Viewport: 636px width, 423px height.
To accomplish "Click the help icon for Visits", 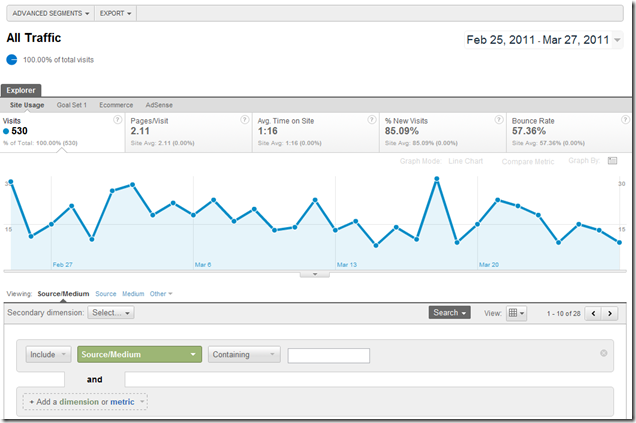I will pyautogui.click(x=117, y=120).
